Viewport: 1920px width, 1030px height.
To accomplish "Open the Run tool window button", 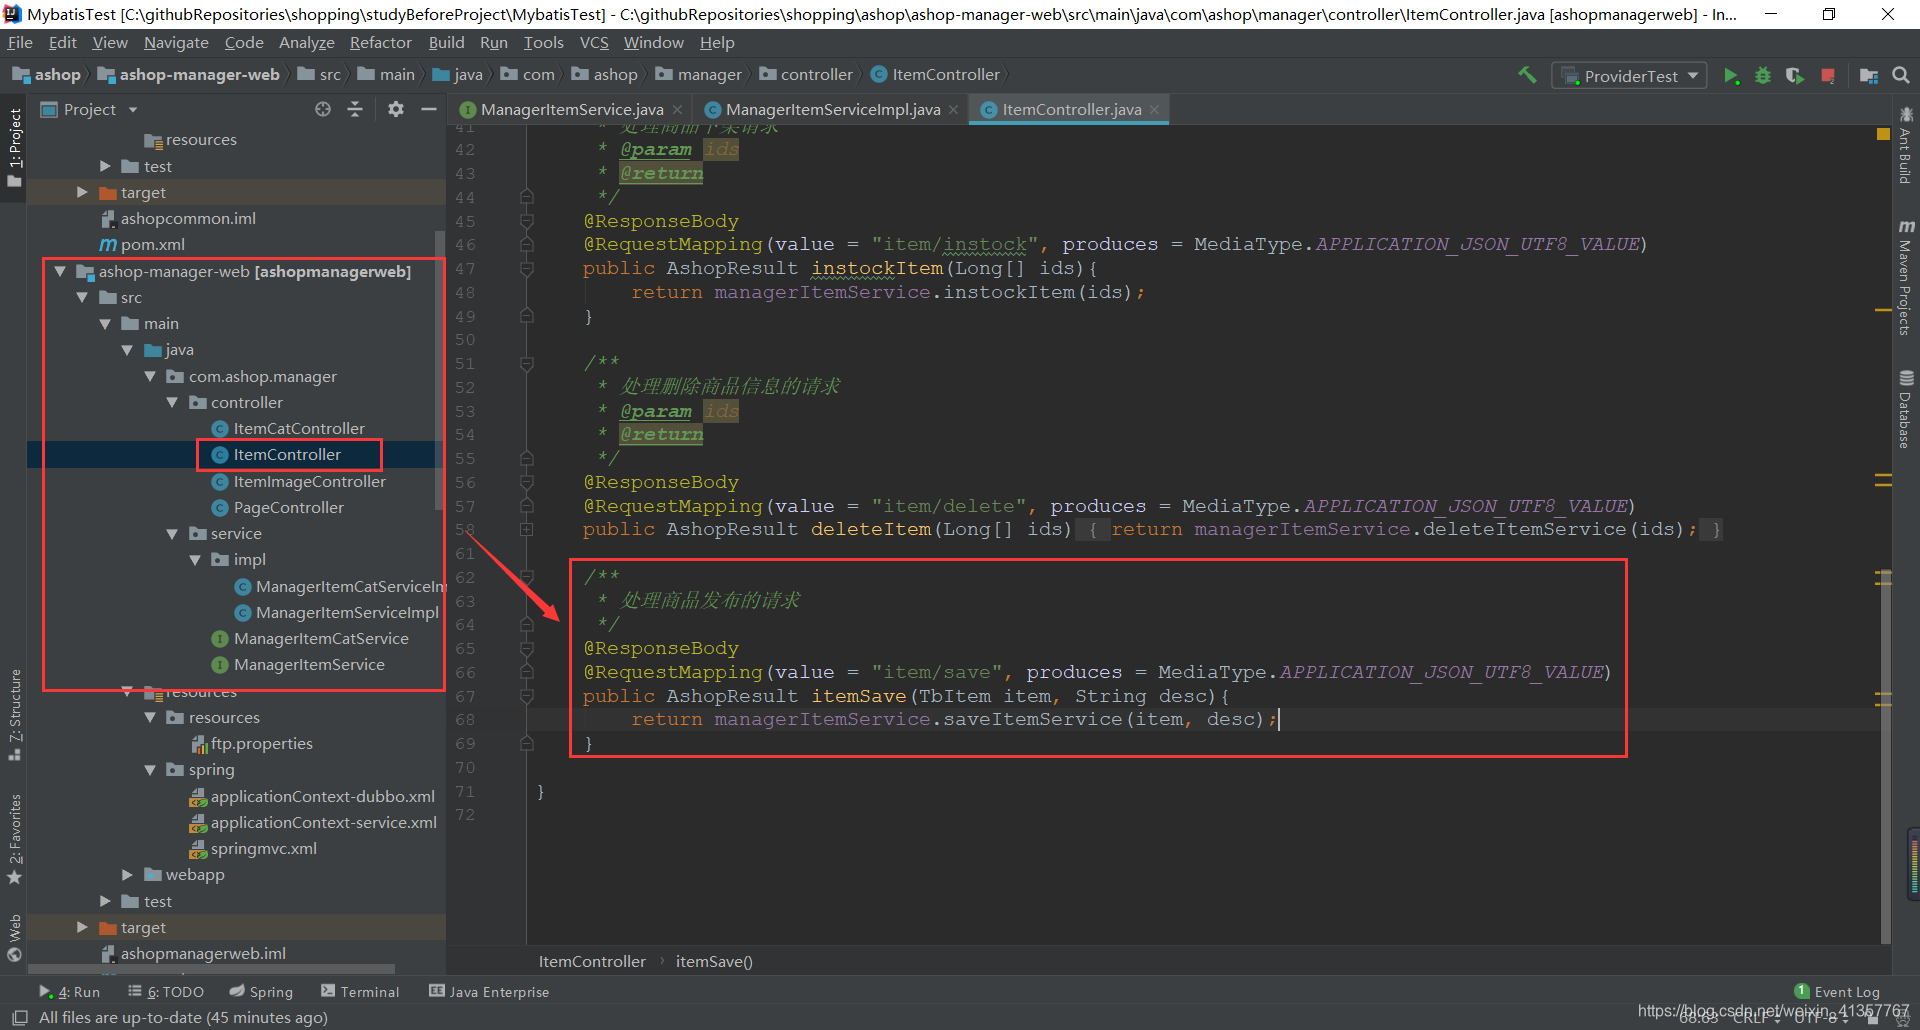I will click(x=70, y=992).
